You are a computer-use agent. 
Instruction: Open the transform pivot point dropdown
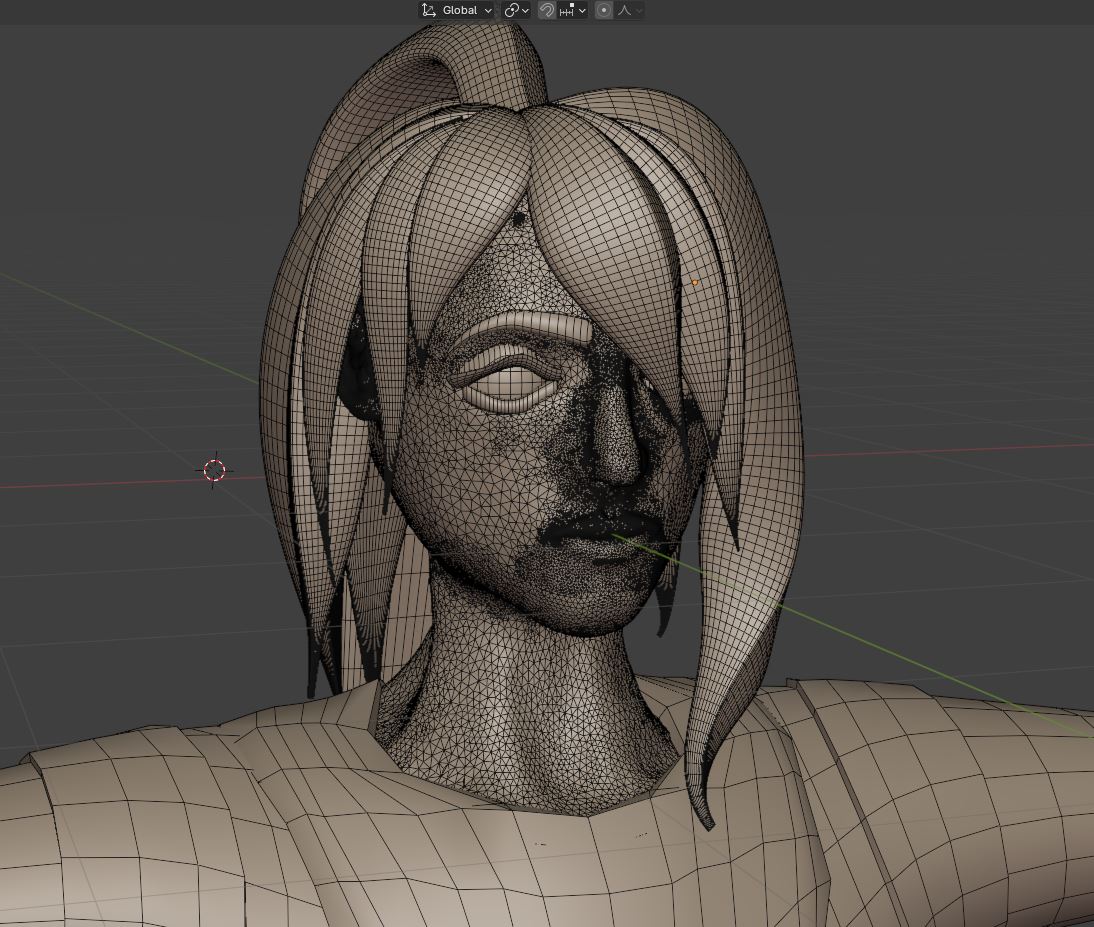[516, 10]
